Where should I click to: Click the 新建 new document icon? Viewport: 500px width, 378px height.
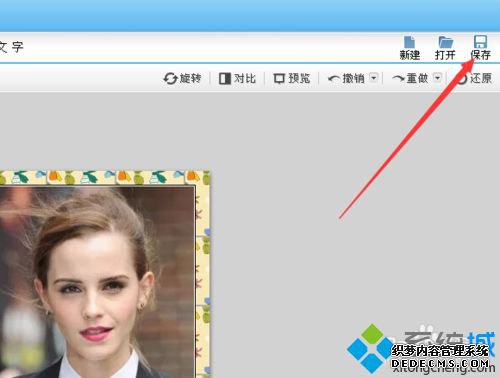coord(409,42)
